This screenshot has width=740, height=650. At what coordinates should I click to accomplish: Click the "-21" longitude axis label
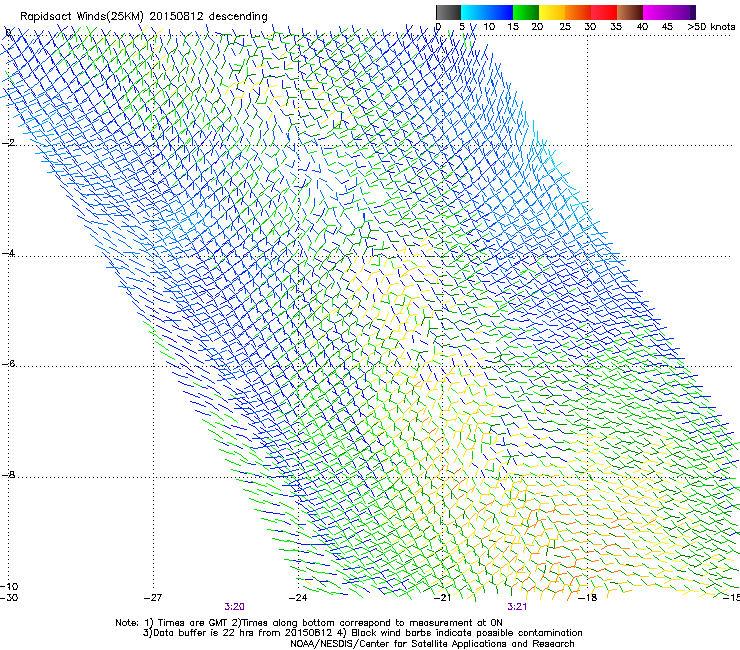click(x=442, y=598)
